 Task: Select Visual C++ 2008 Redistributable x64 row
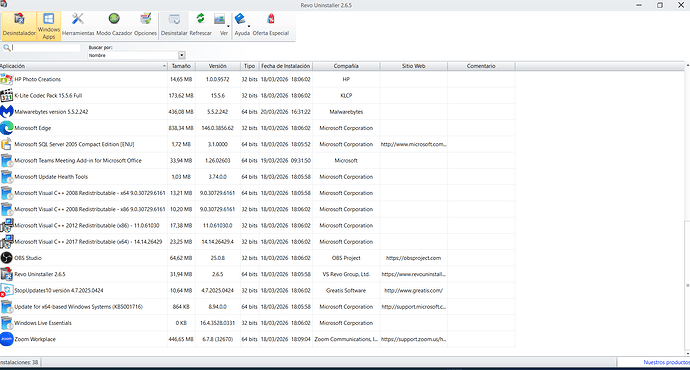click(x=257, y=193)
